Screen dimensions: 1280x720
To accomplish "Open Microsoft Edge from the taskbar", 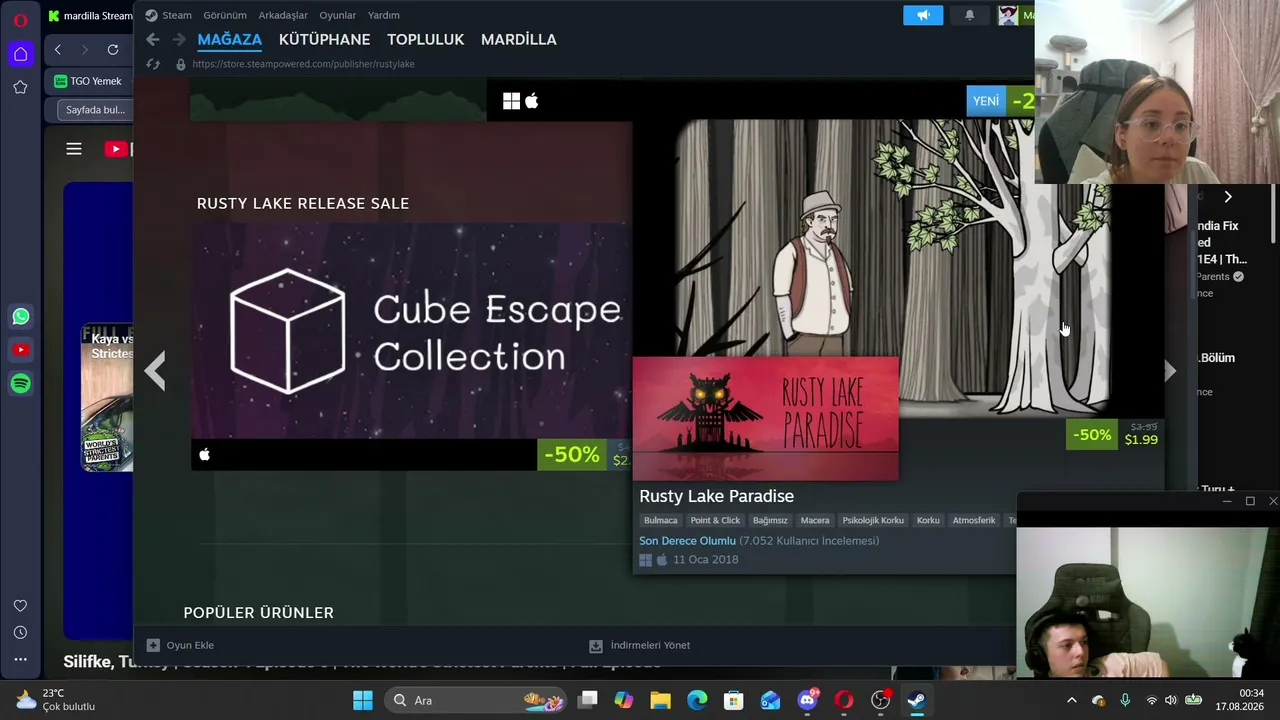I will 697,700.
